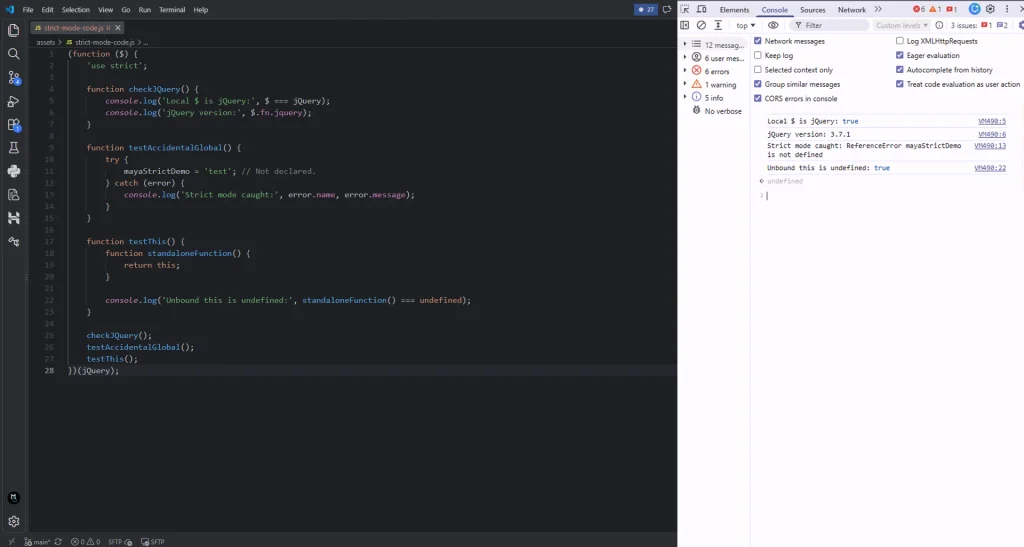Enable the Keep log checkbox
The width and height of the screenshot is (1024, 547).
[x=758, y=55]
